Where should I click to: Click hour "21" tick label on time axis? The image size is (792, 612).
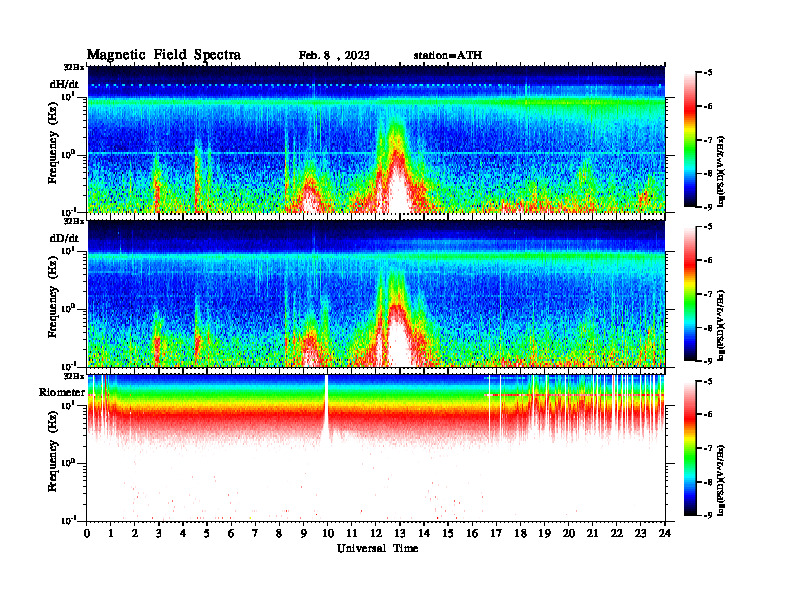pos(592,533)
